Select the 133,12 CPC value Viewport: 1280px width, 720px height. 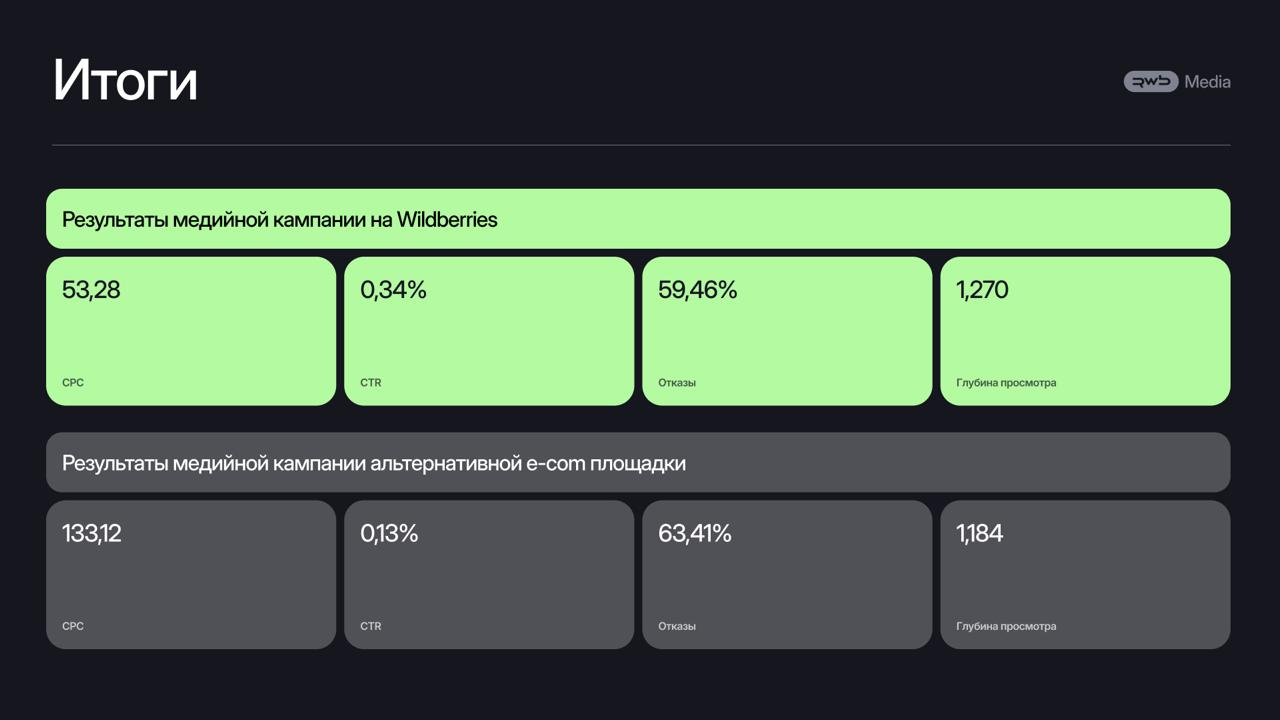[x=92, y=534]
